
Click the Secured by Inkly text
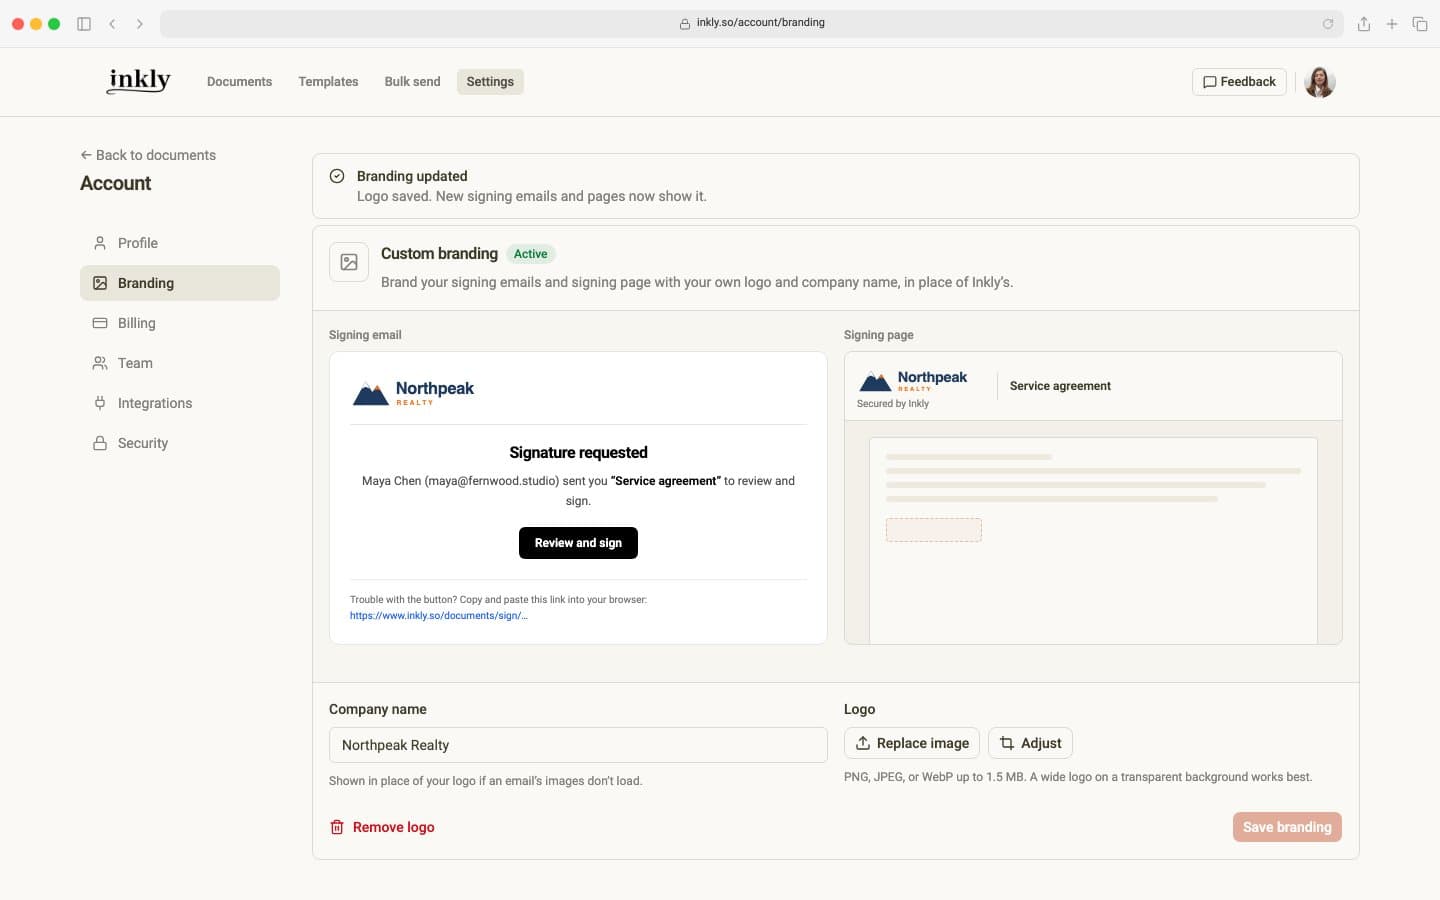(x=893, y=404)
